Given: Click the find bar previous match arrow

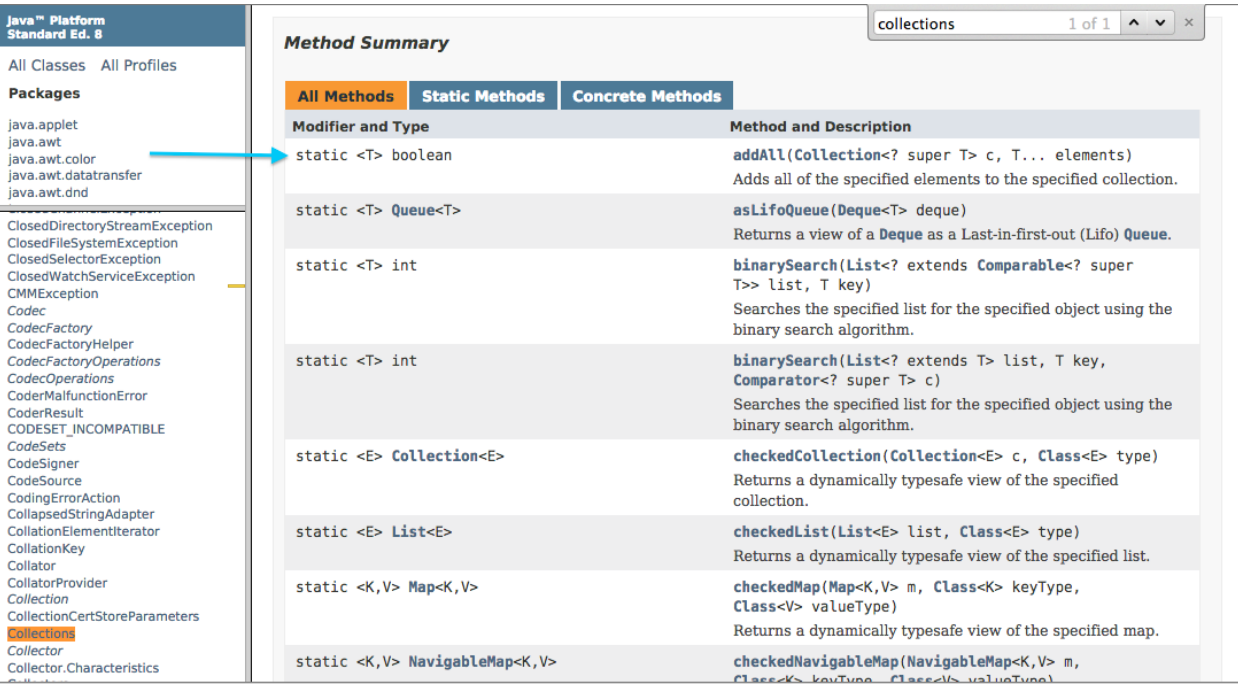Looking at the screenshot, I should pyautogui.click(x=1134, y=23).
